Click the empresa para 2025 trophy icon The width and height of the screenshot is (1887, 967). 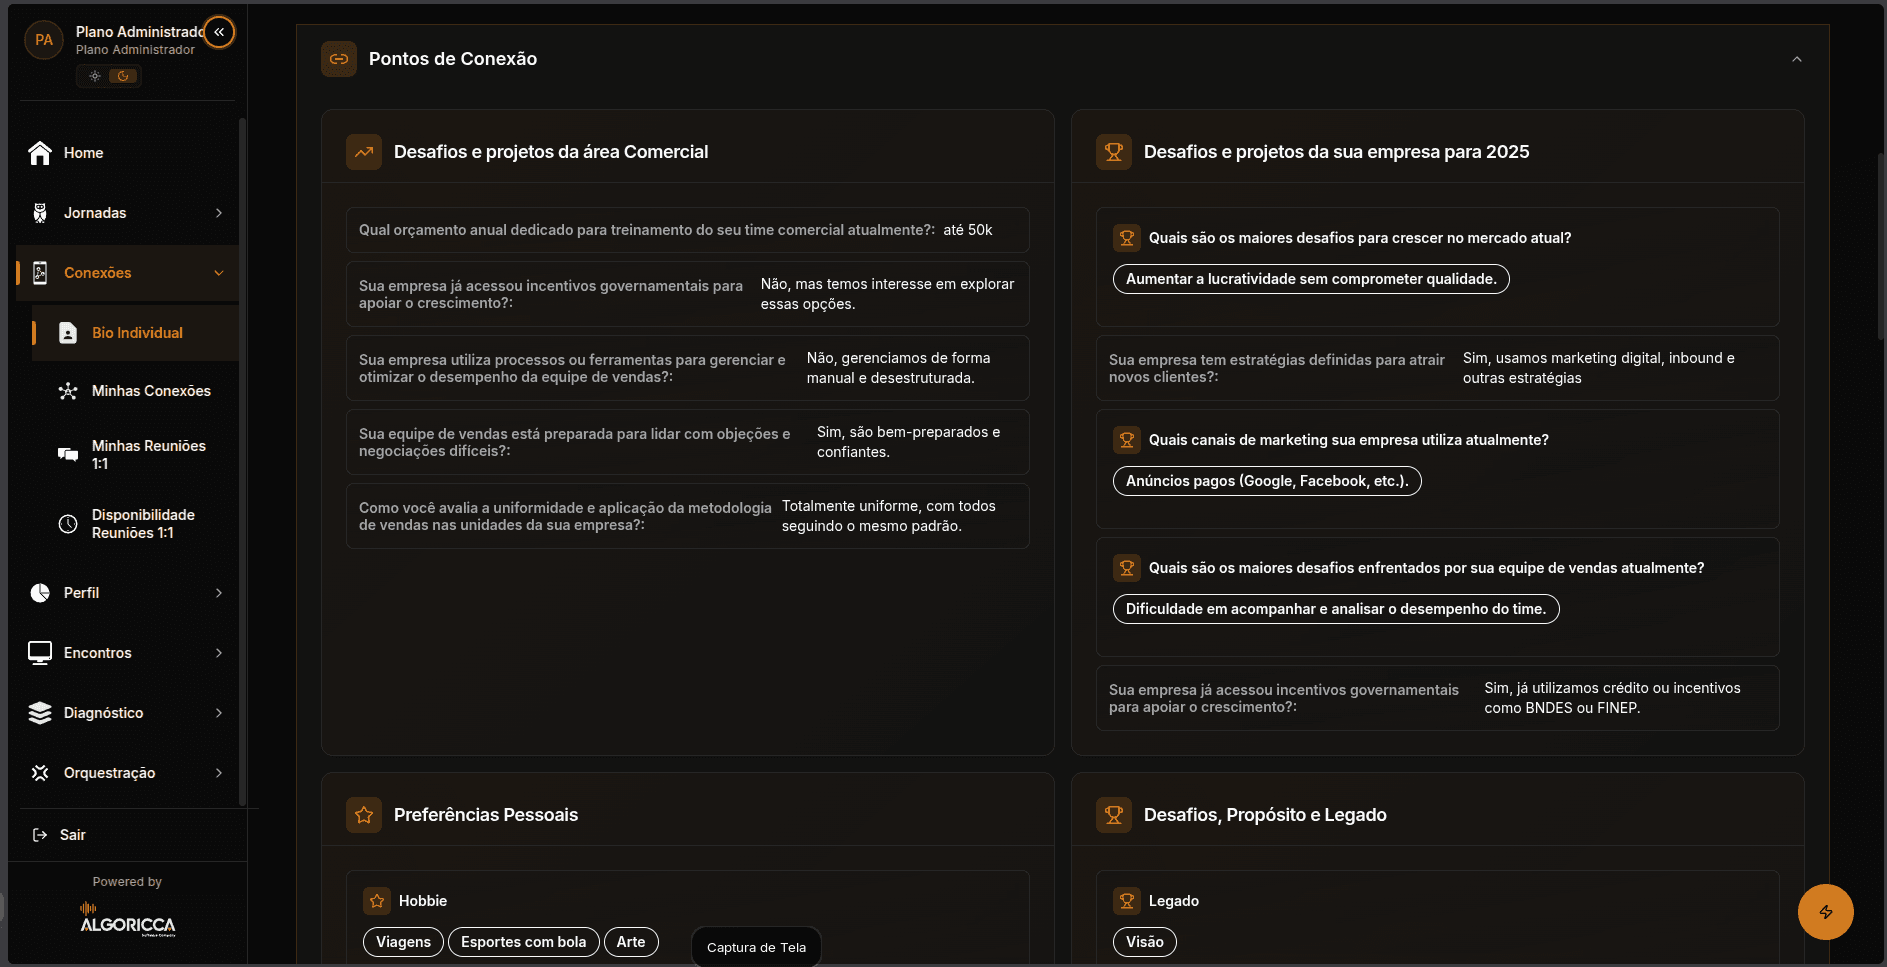(x=1114, y=152)
